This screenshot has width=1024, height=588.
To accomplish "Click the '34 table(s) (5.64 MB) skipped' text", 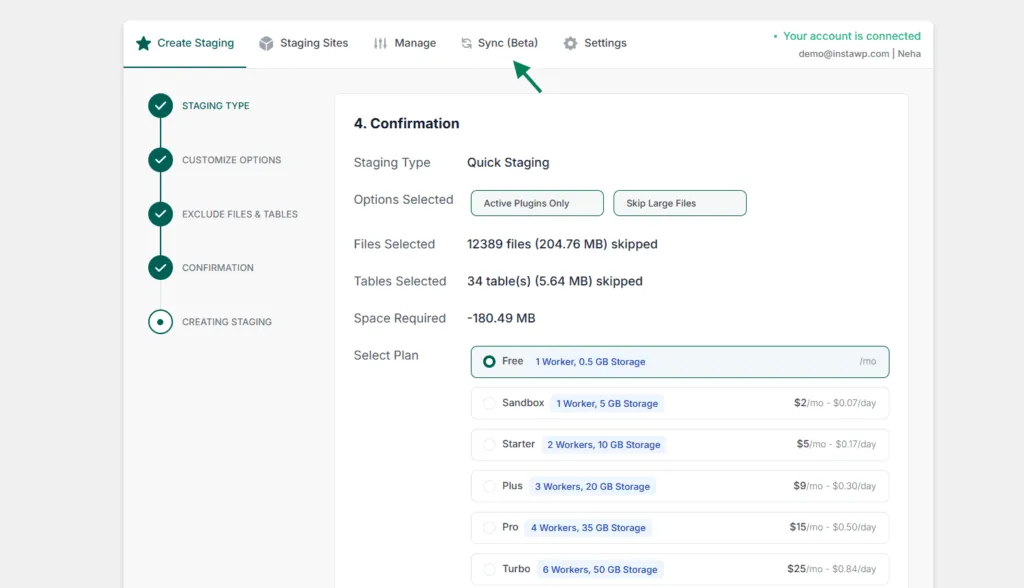I will tap(554, 282).
